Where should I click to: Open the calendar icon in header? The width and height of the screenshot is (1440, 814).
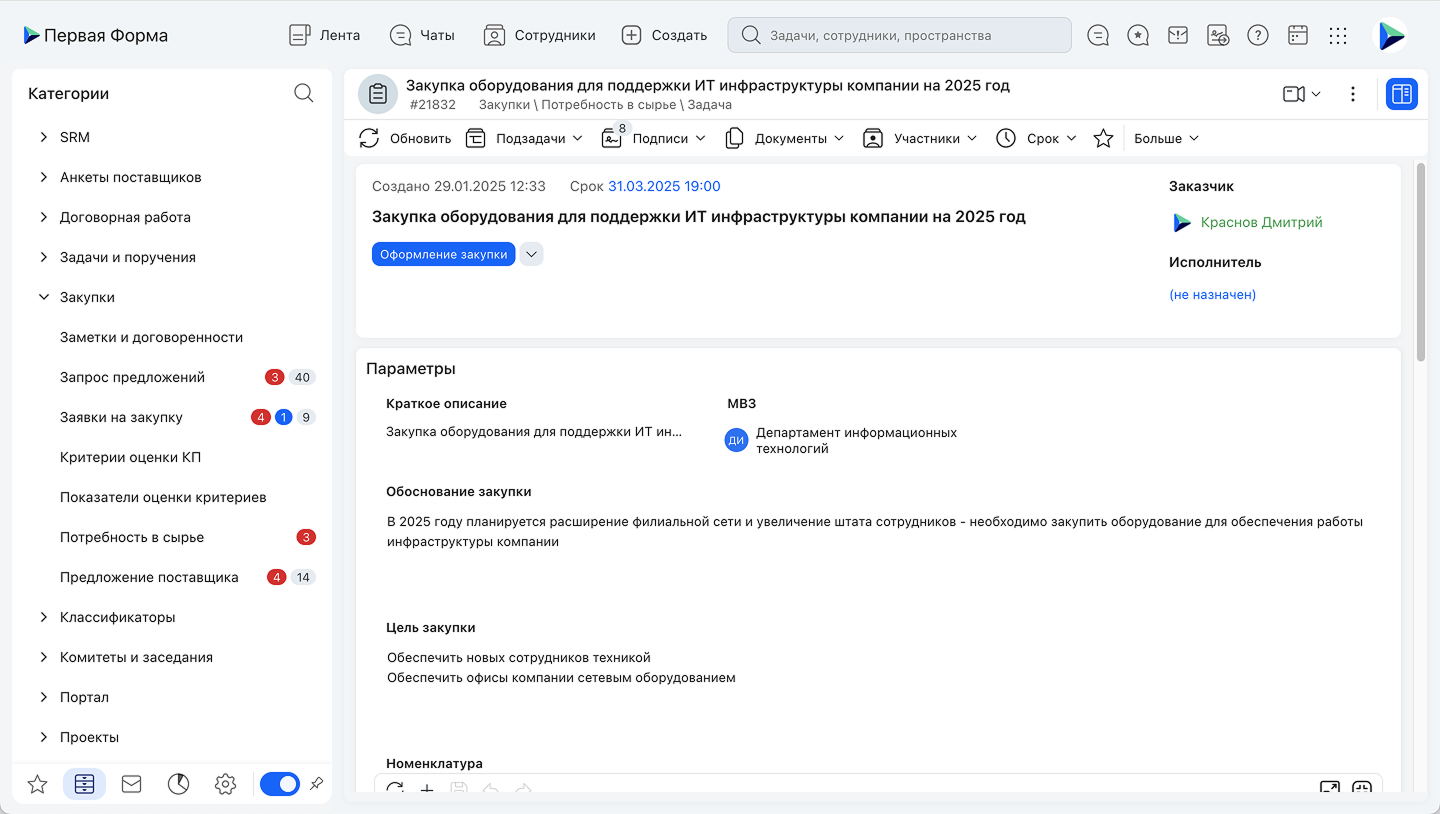(x=1298, y=35)
